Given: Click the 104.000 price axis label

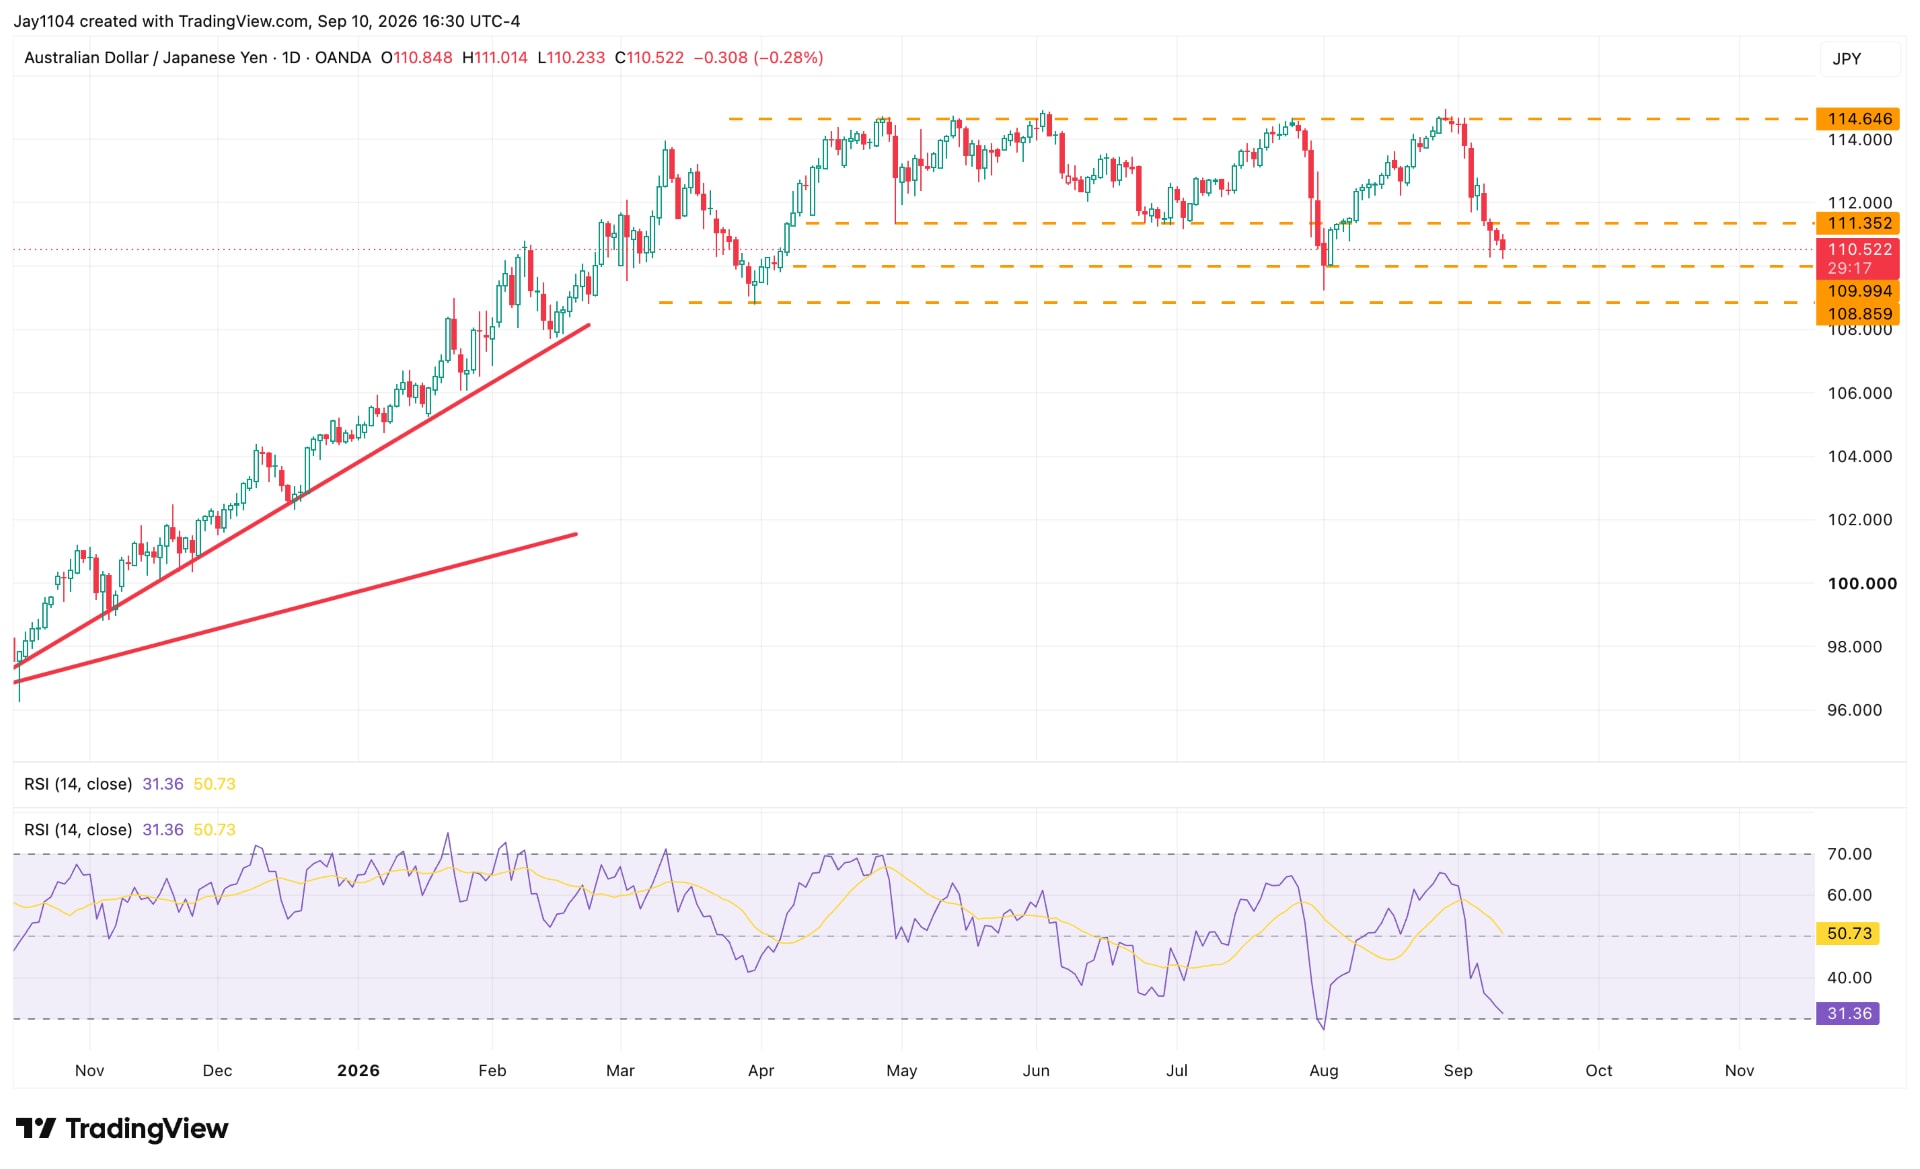Looking at the screenshot, I should pos(1859,457).
